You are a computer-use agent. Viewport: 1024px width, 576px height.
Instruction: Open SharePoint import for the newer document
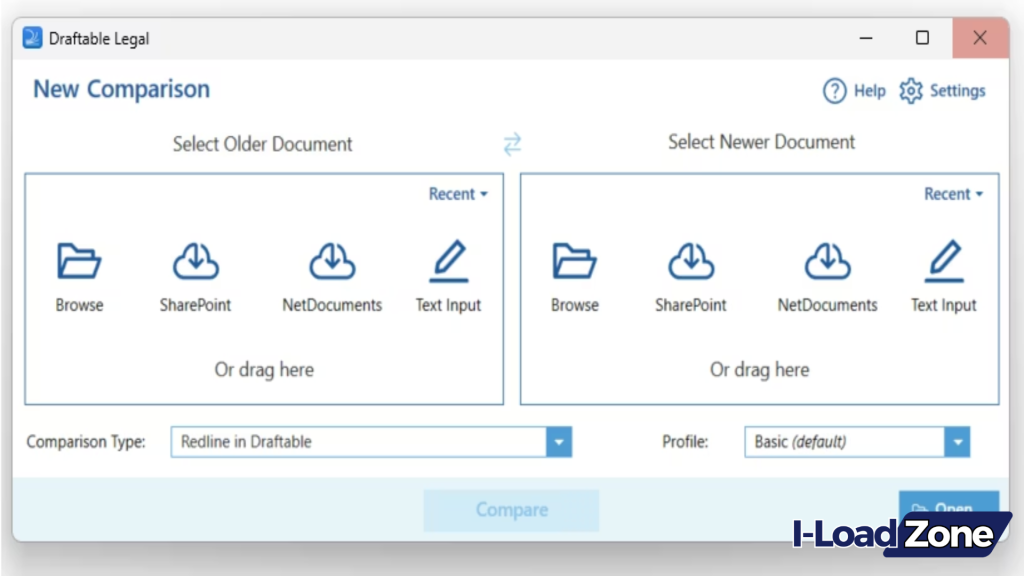pyautogui.click(x=690, y=260)
